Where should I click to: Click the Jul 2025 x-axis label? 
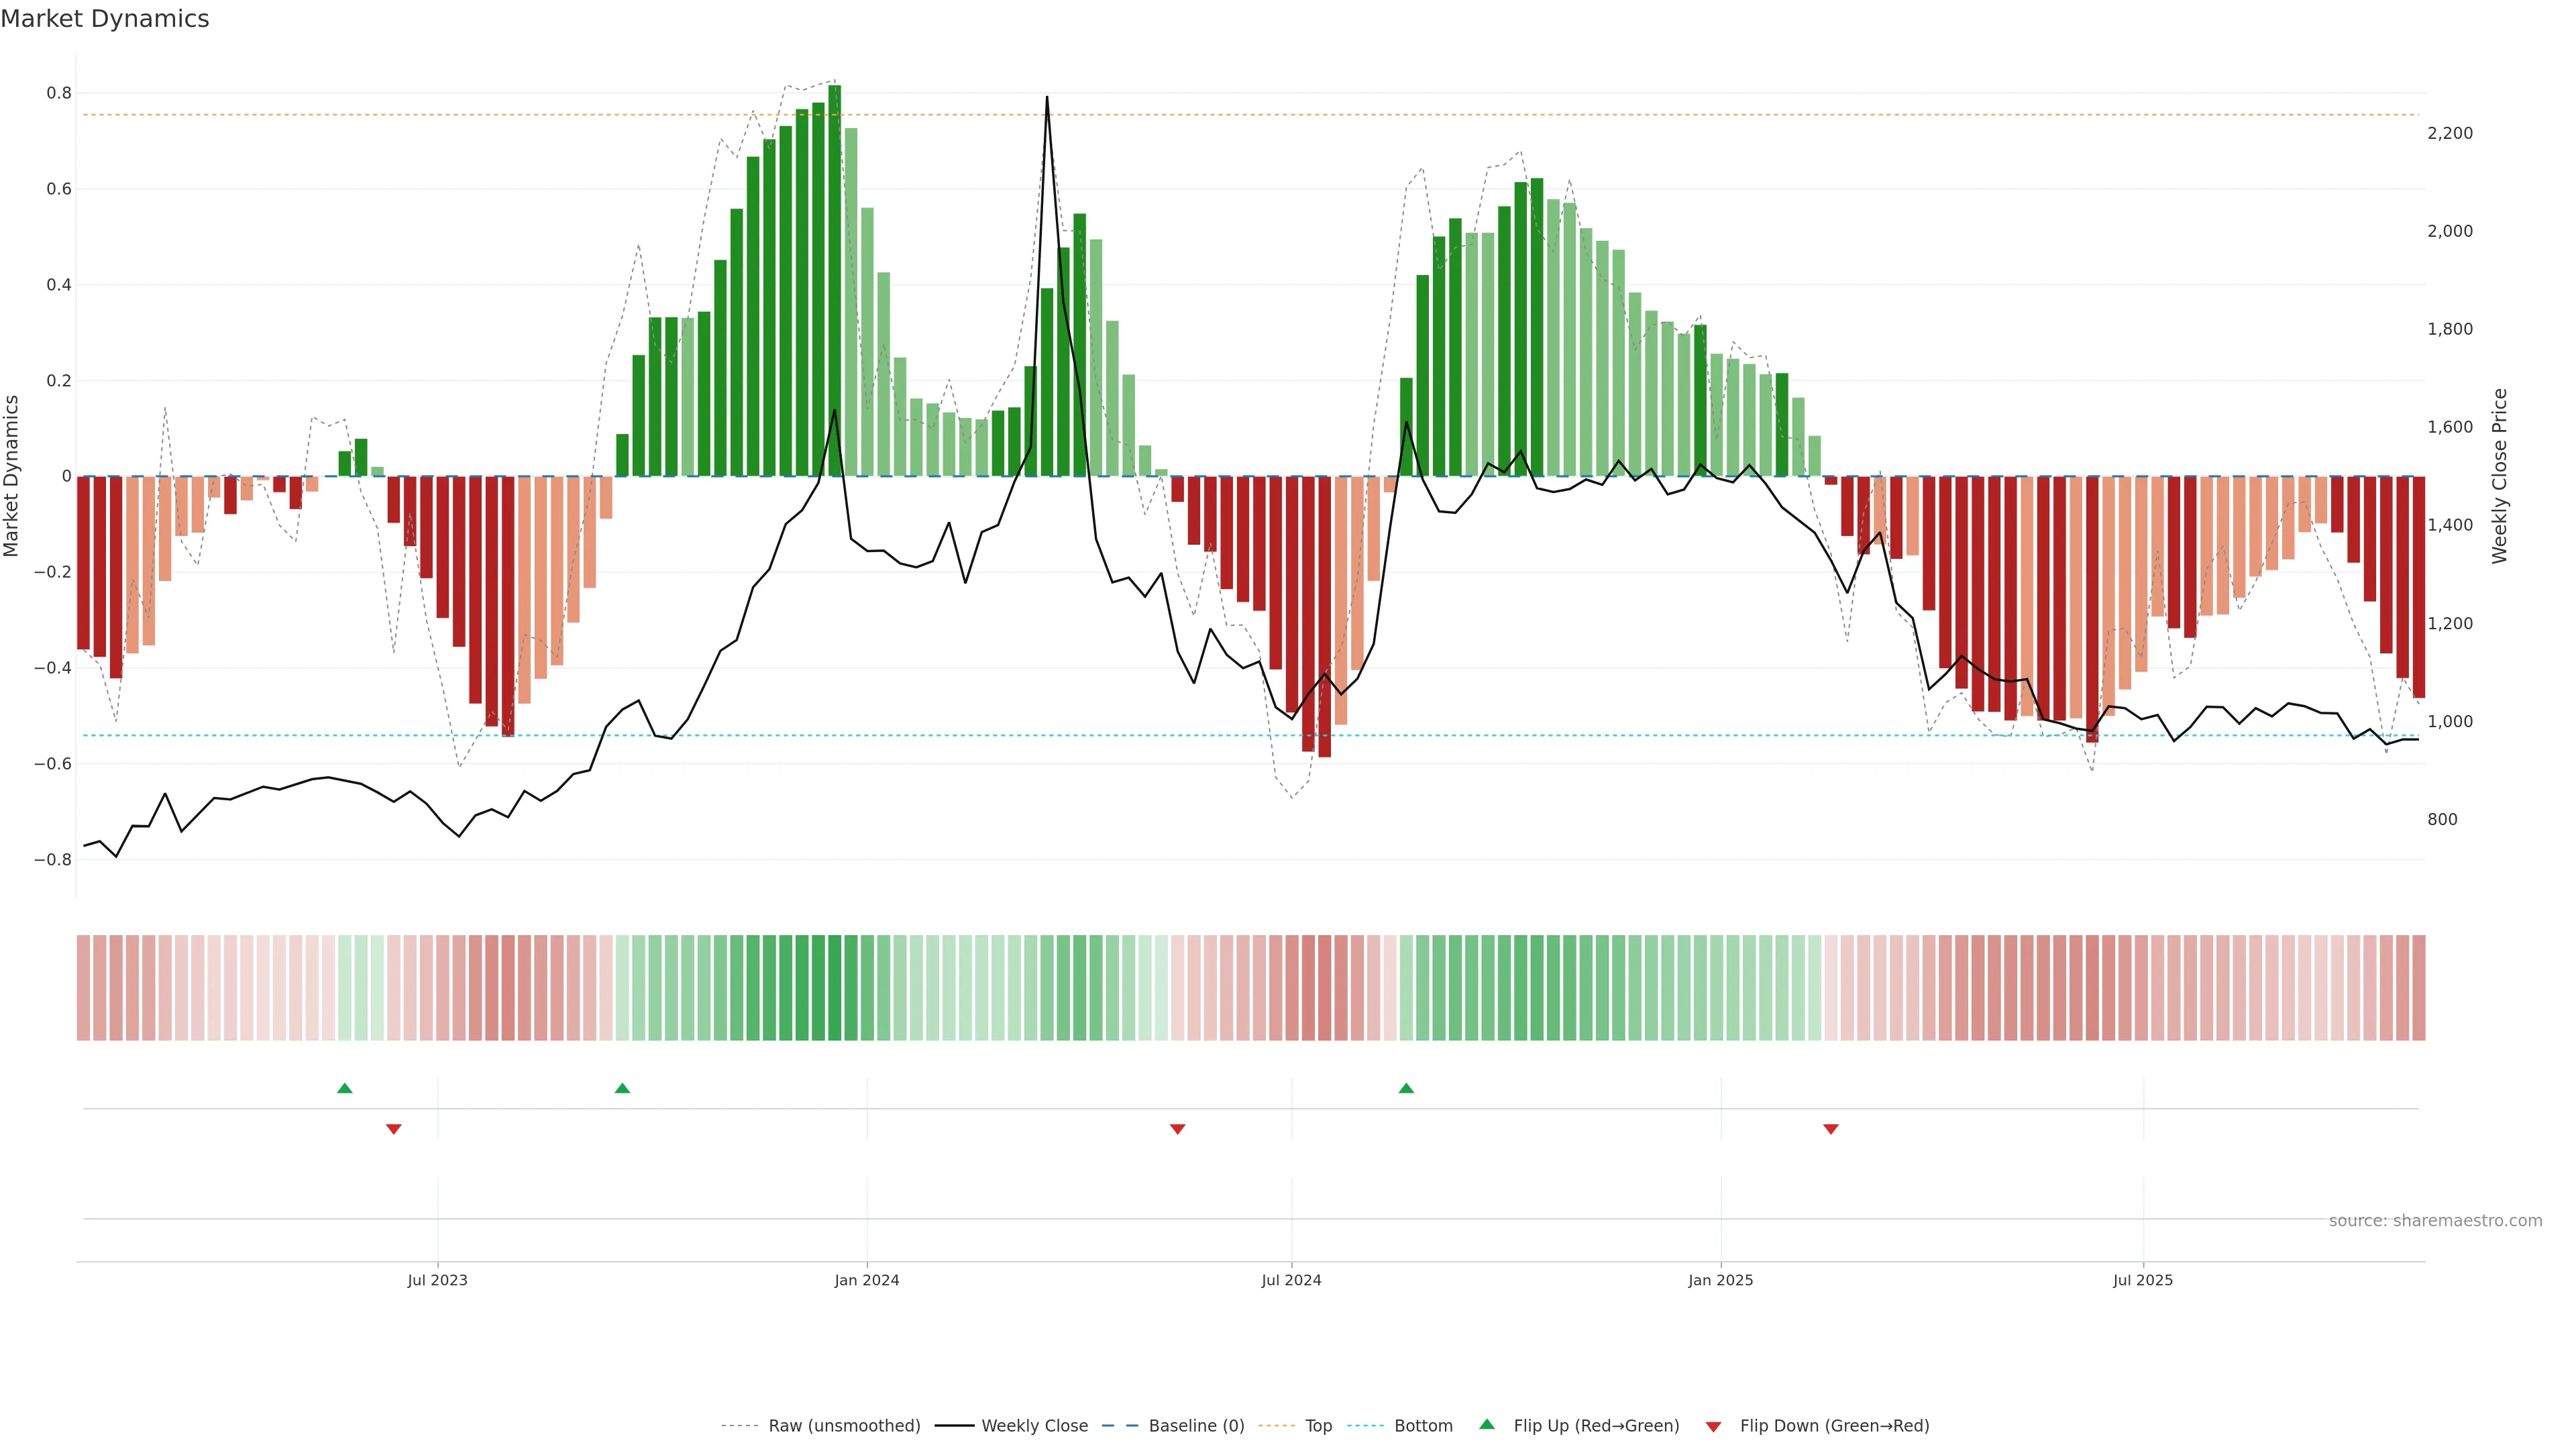click(x=2143, y=1280)
